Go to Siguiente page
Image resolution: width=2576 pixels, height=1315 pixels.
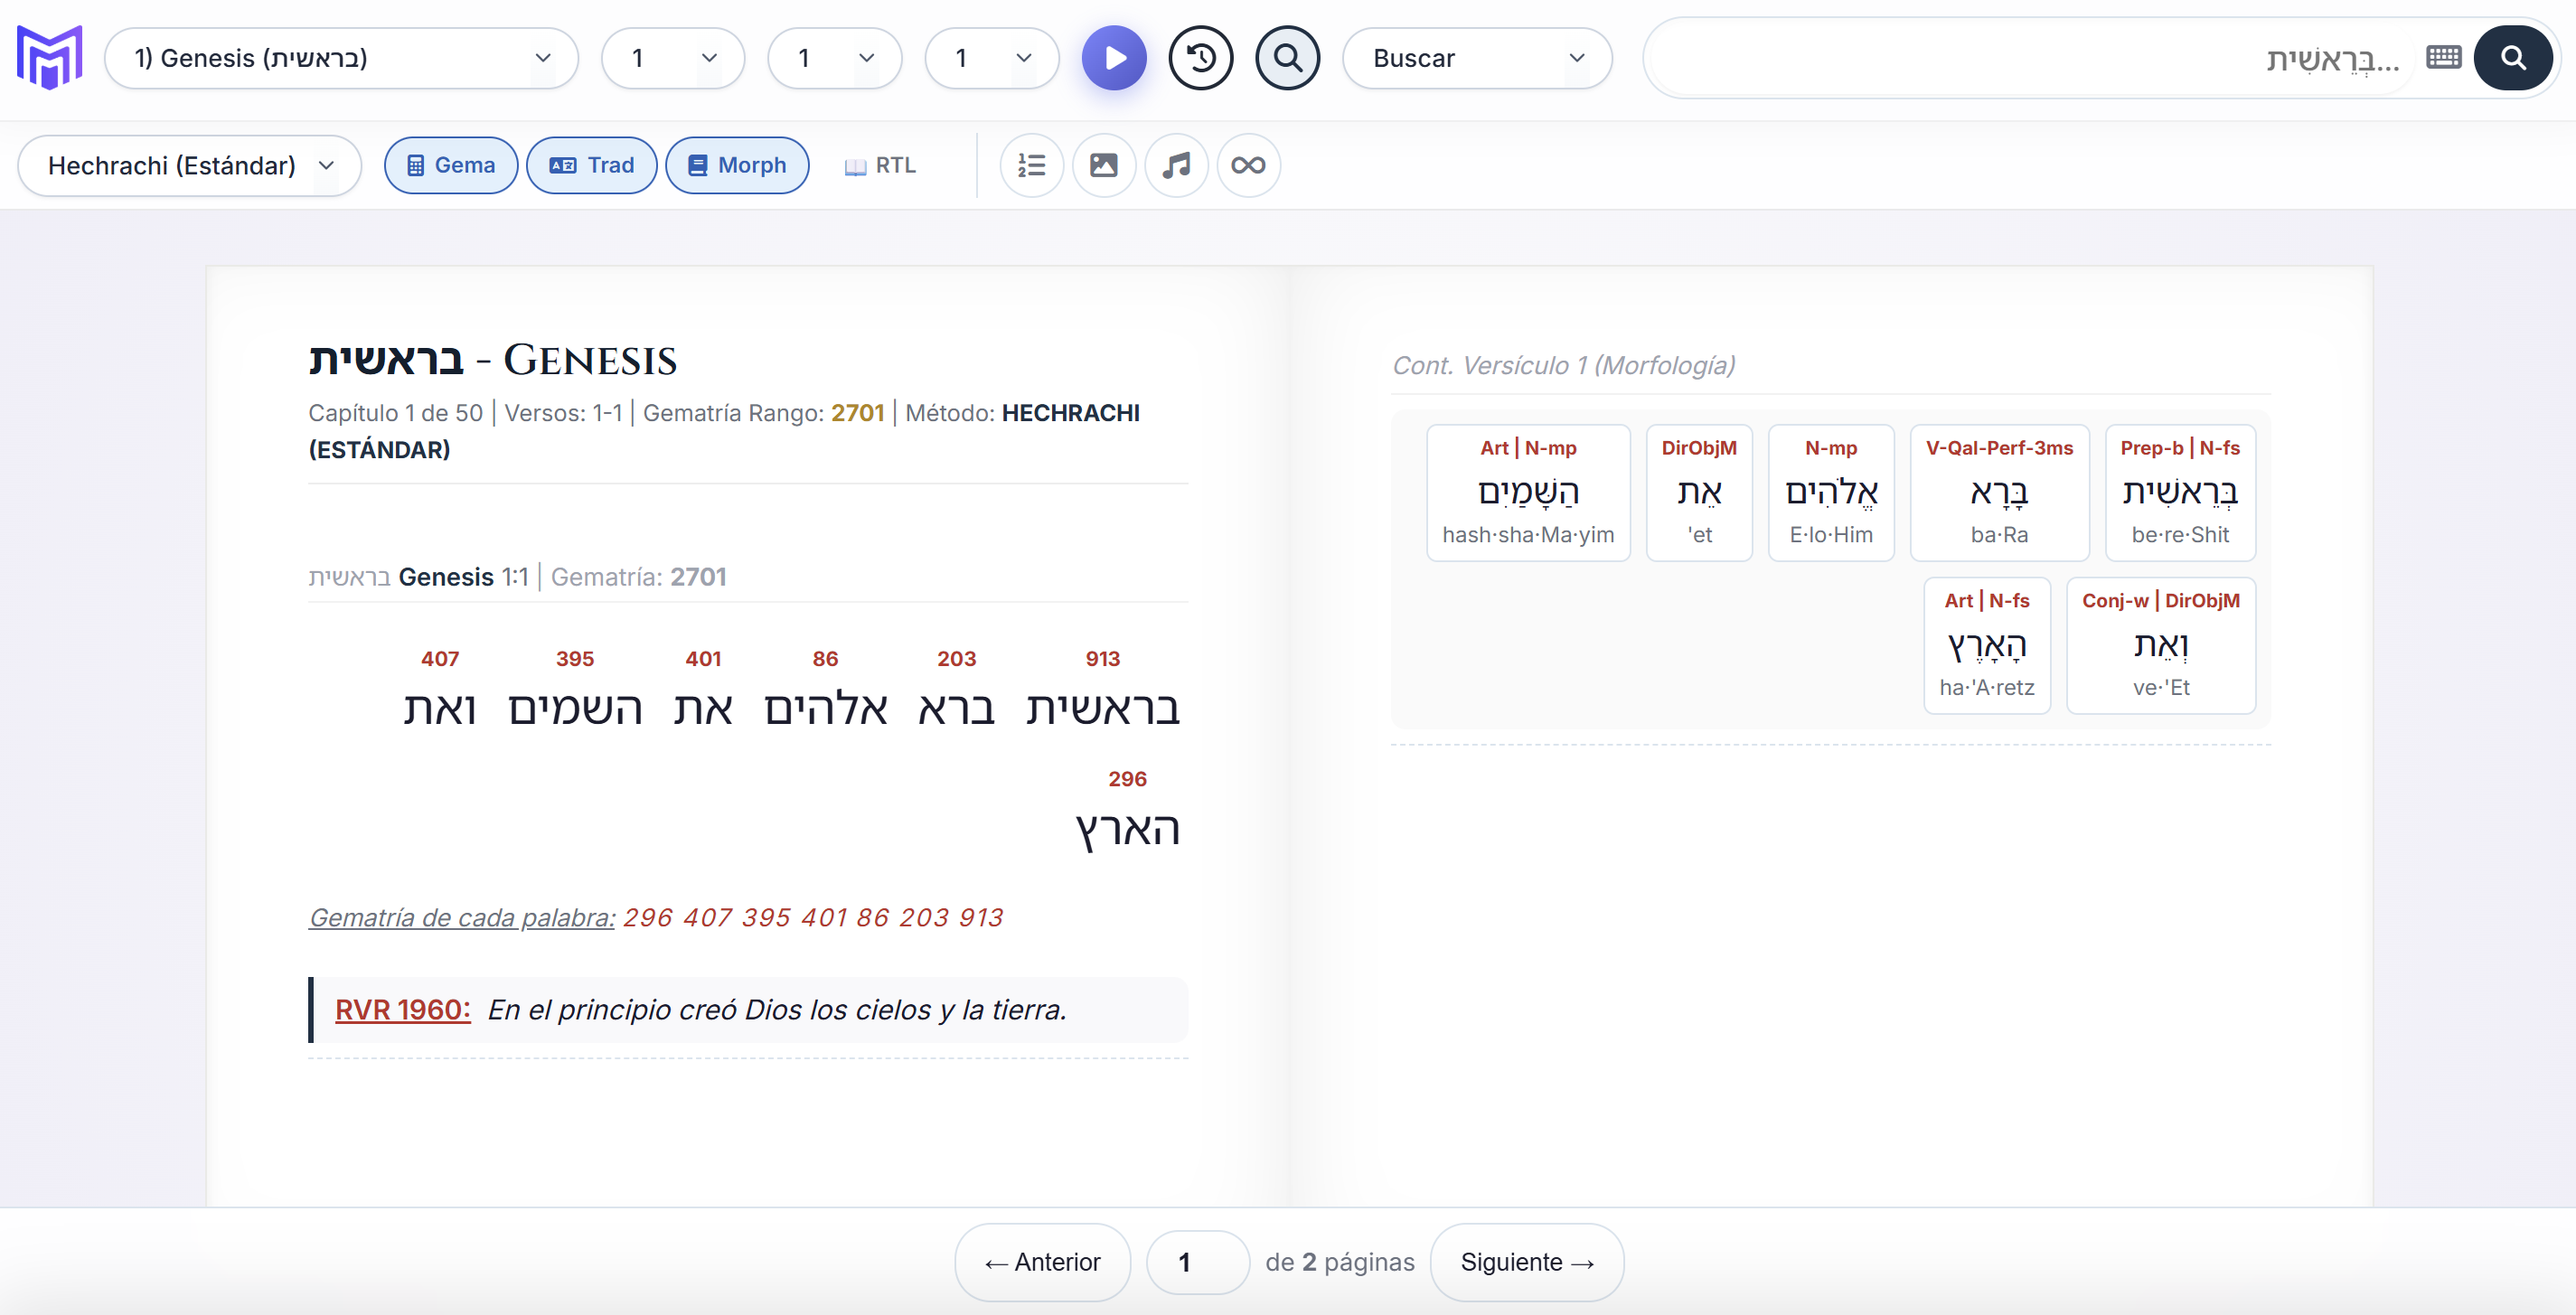tap(1526, 1262)
